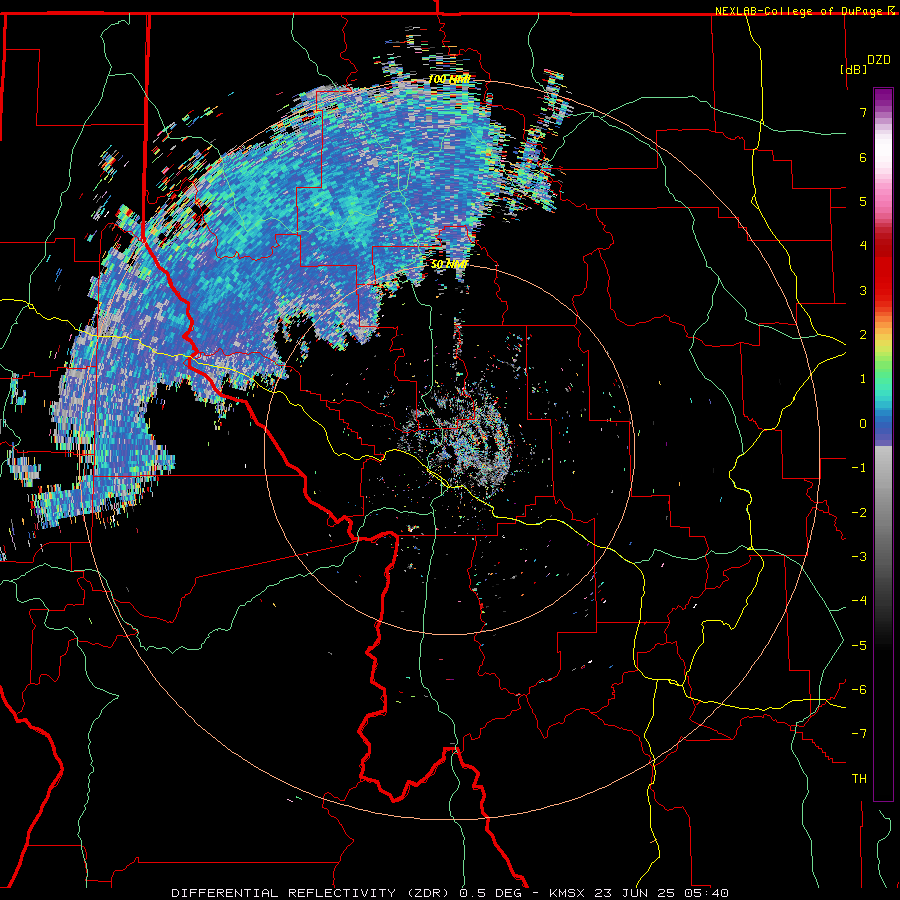Click the 50 NMI range ring label
The width and height of the screenshot is (900, 900).
click(x=449, y=264)
